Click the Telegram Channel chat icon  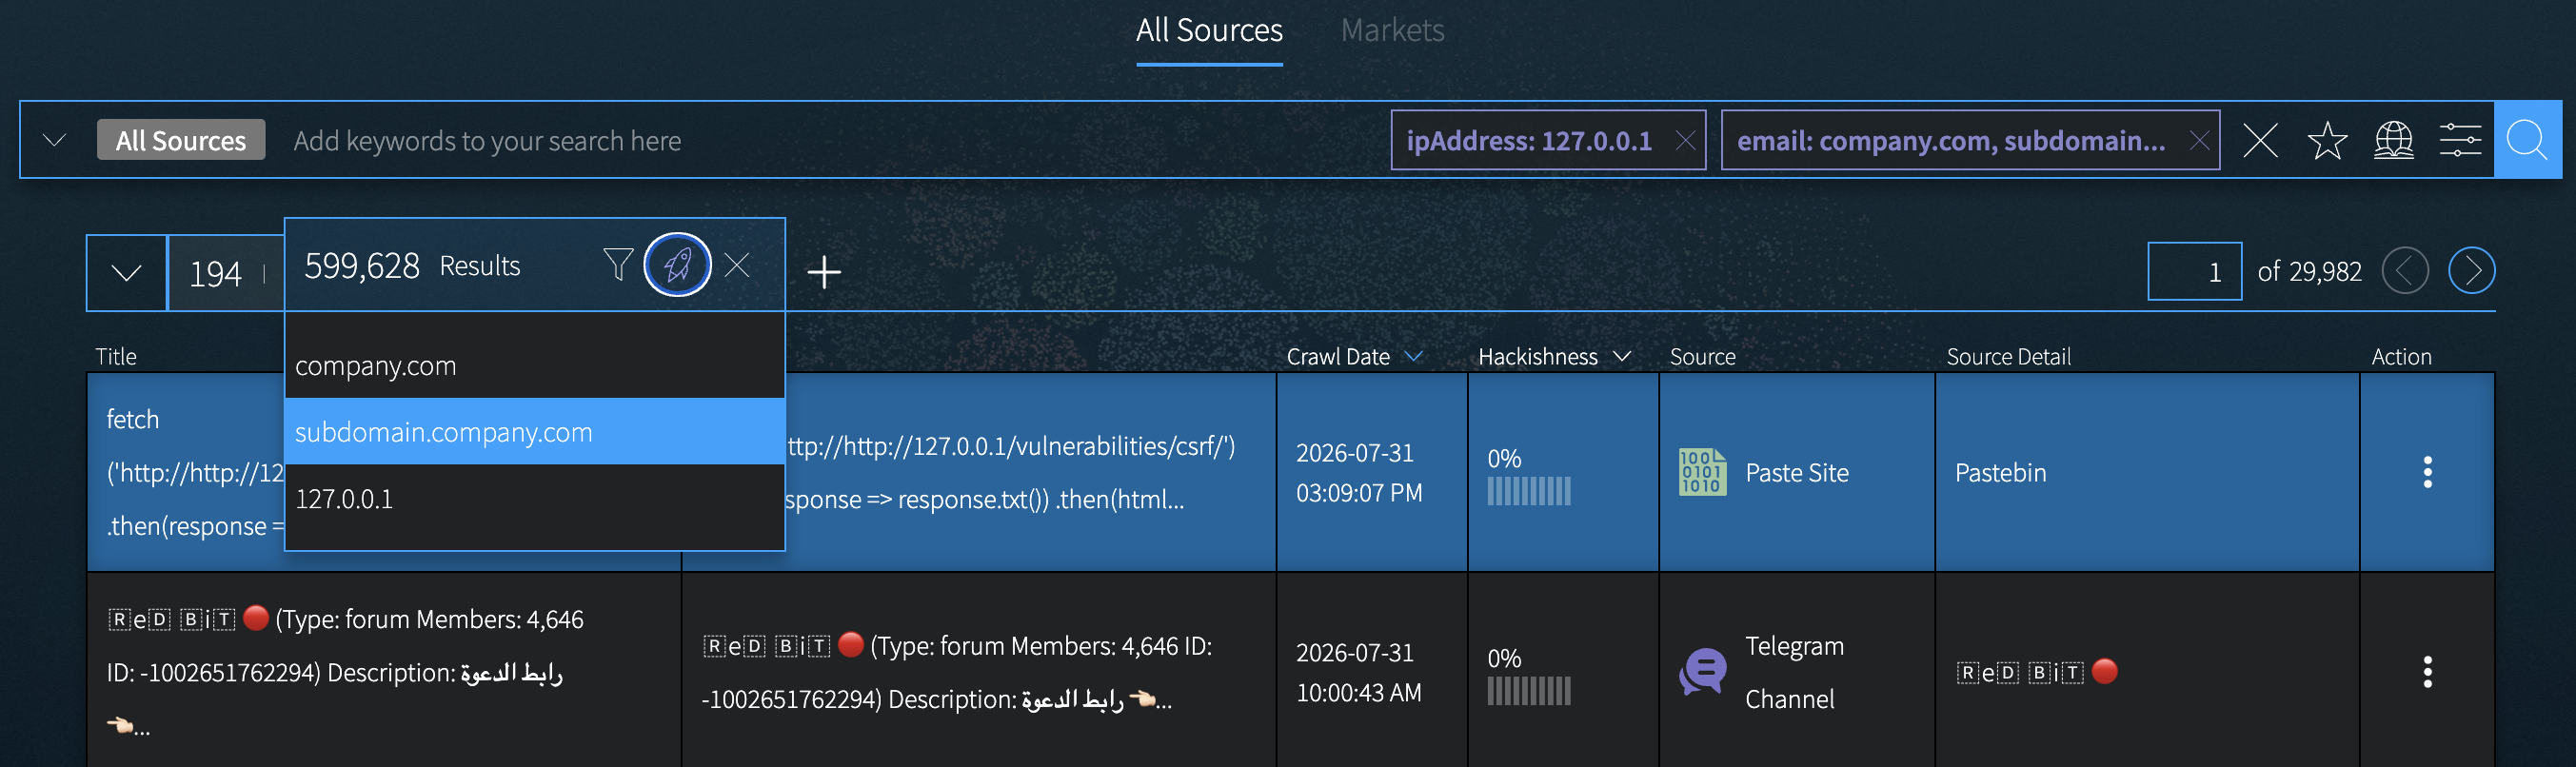click(1702, 671)
